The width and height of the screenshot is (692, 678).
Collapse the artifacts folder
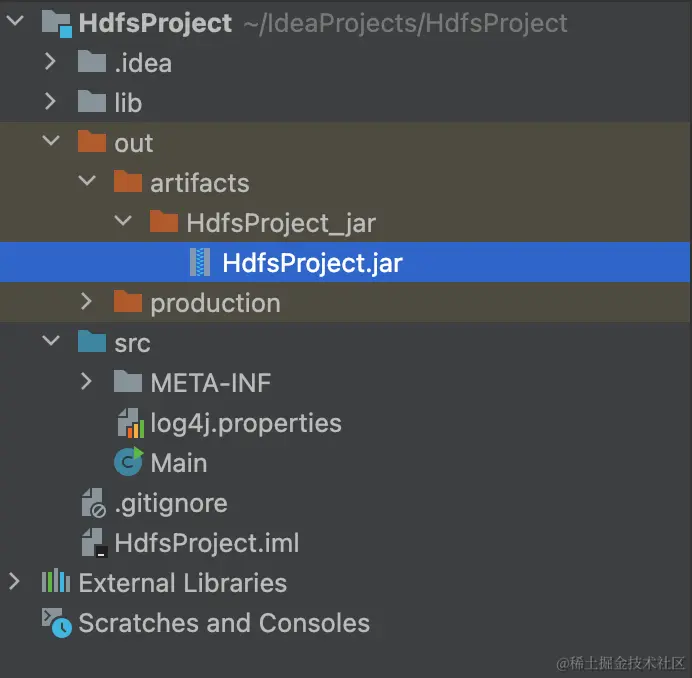pyautogui.click(x=87, y=182)
